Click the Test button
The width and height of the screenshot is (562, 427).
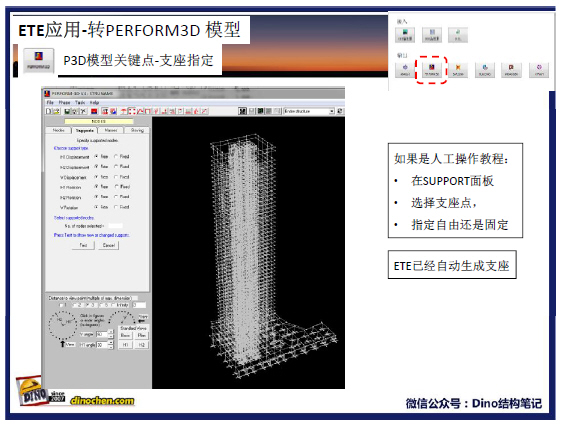(x=83, y=246)
